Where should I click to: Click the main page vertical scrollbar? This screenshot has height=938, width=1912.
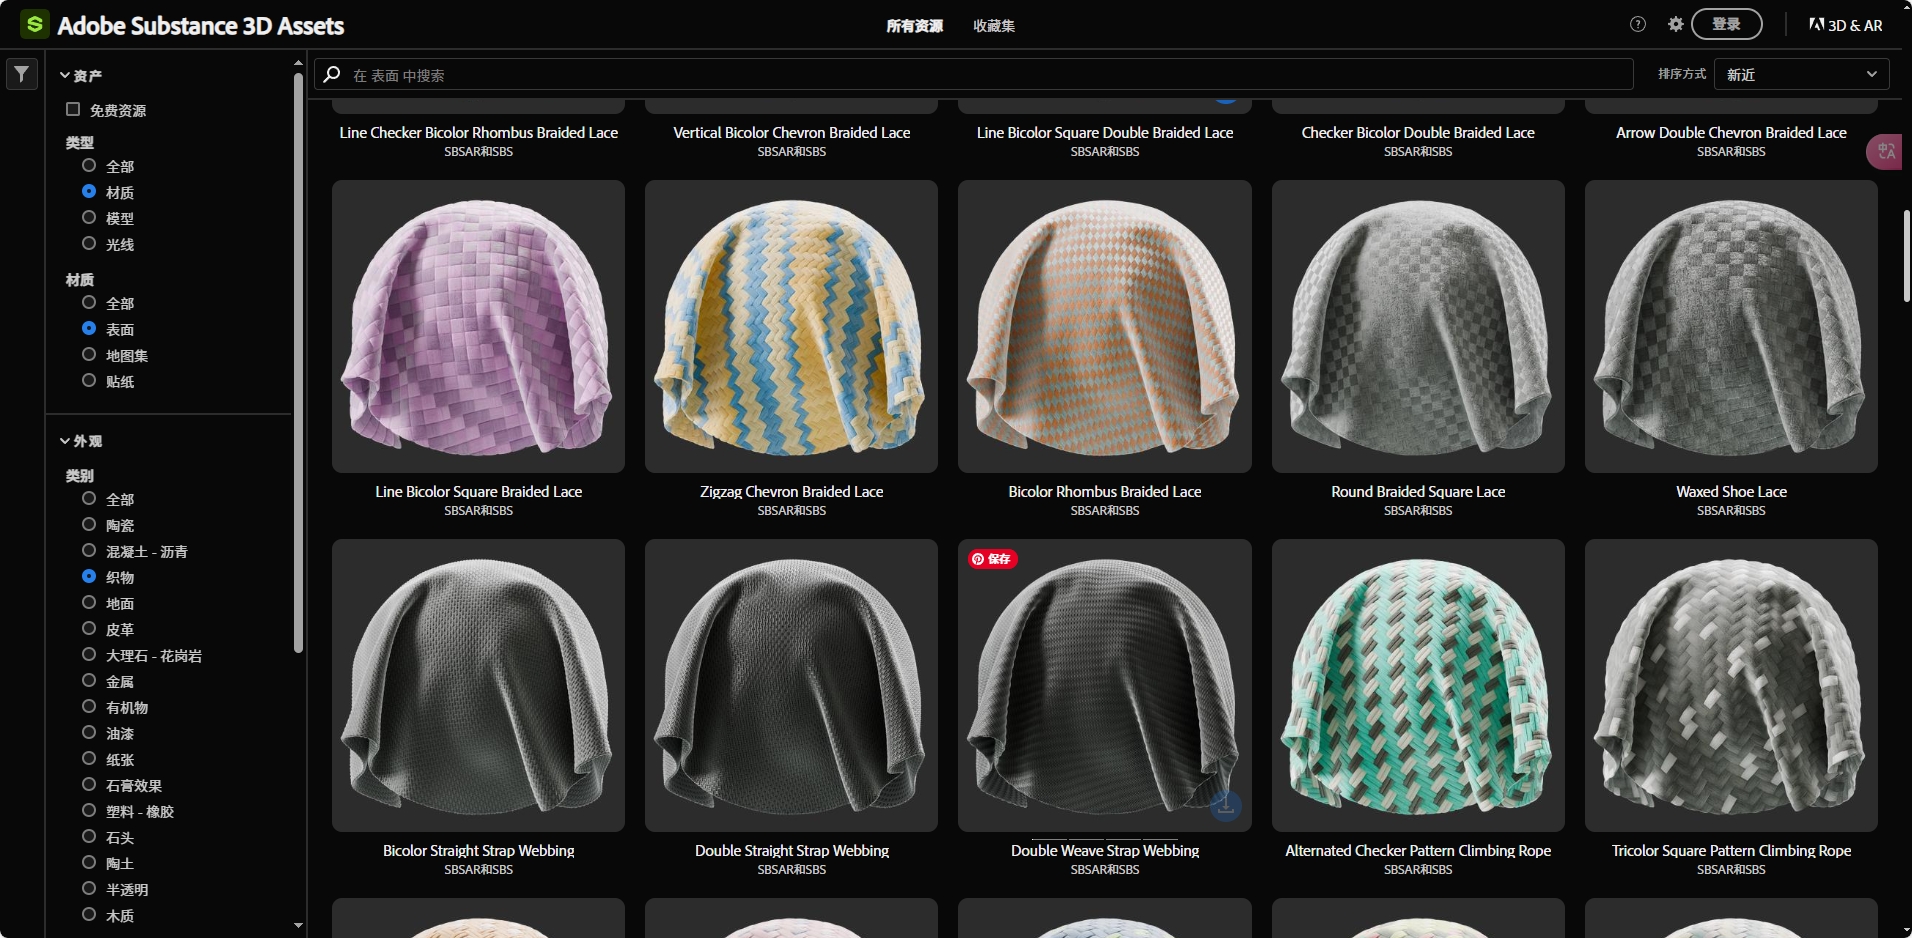1907,255
